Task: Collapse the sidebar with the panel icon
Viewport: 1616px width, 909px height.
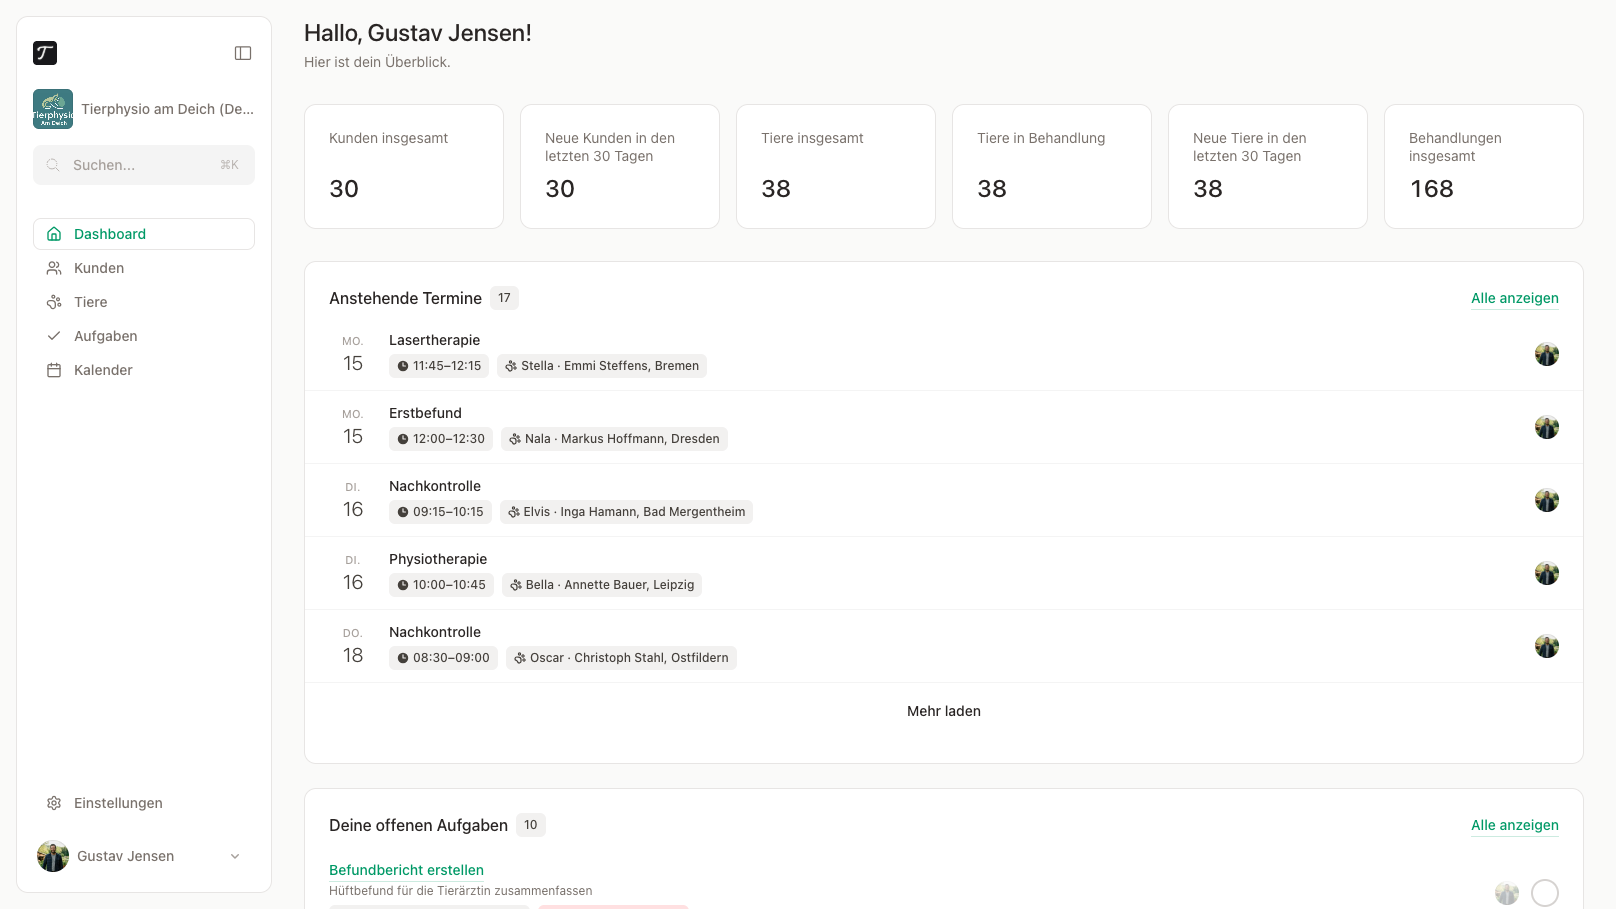Action: pos(243,53)
